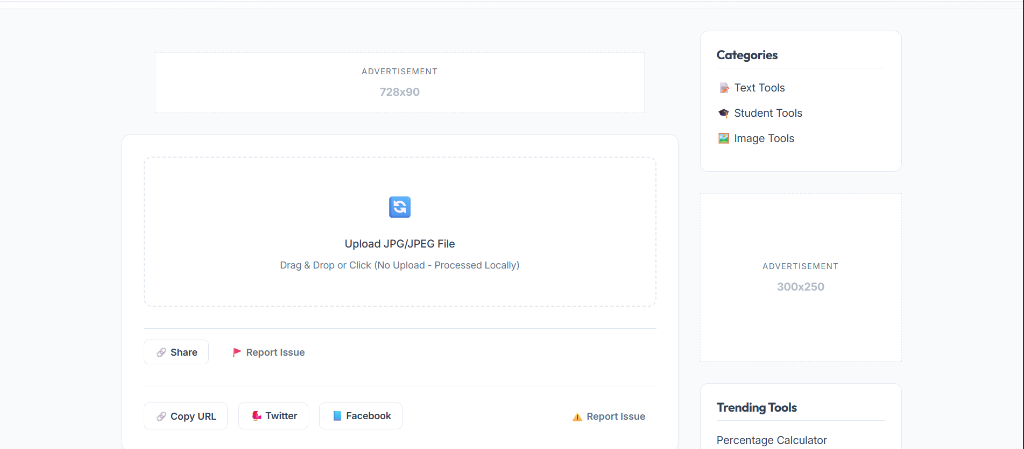1024x449 pixels.
Task: Click the Facebook book icon
Action: click(x=337, y=416)
